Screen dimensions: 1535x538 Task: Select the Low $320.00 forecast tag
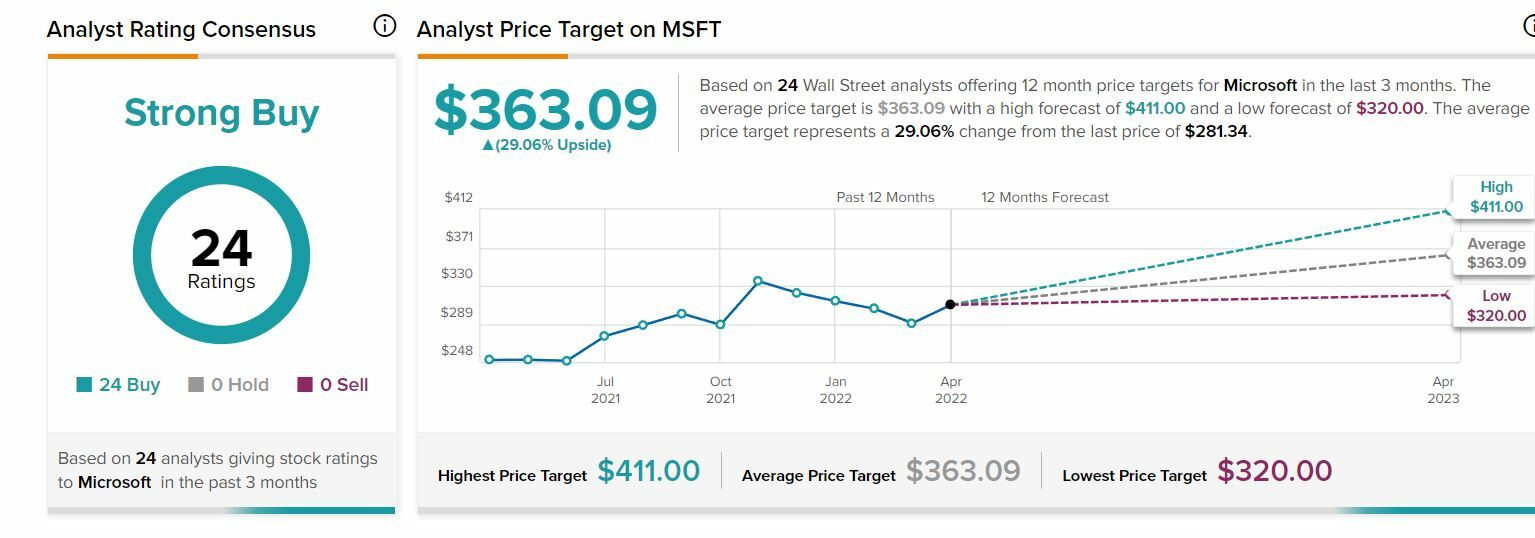click(x=1495, y=306)
